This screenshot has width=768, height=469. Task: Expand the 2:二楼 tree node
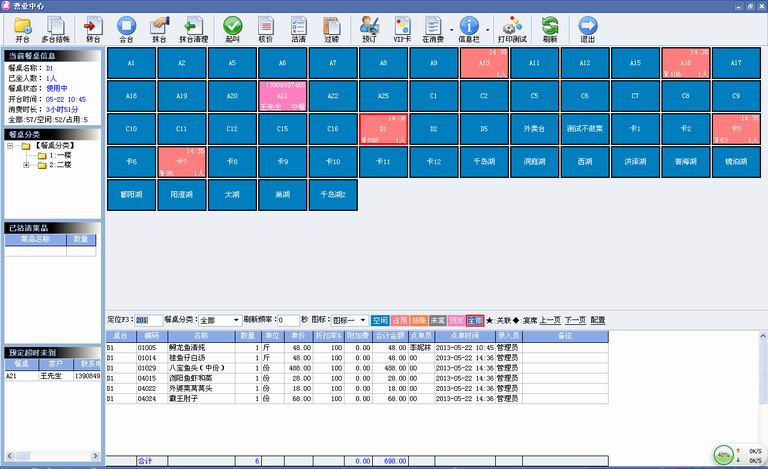[27, 165]
